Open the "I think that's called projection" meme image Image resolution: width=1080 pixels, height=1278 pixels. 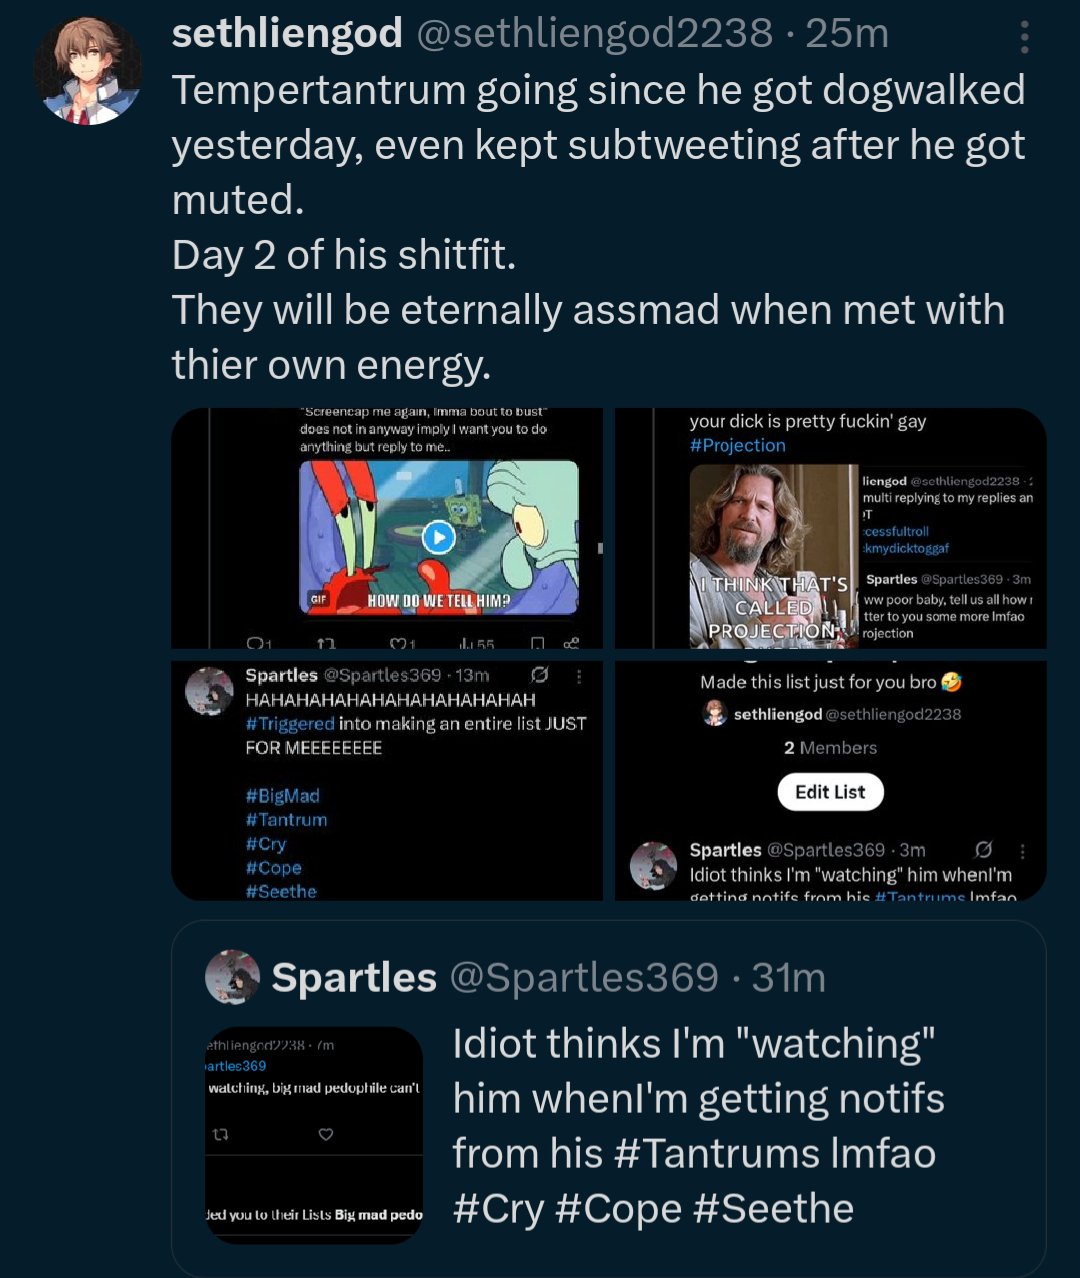tap(772, 556)
